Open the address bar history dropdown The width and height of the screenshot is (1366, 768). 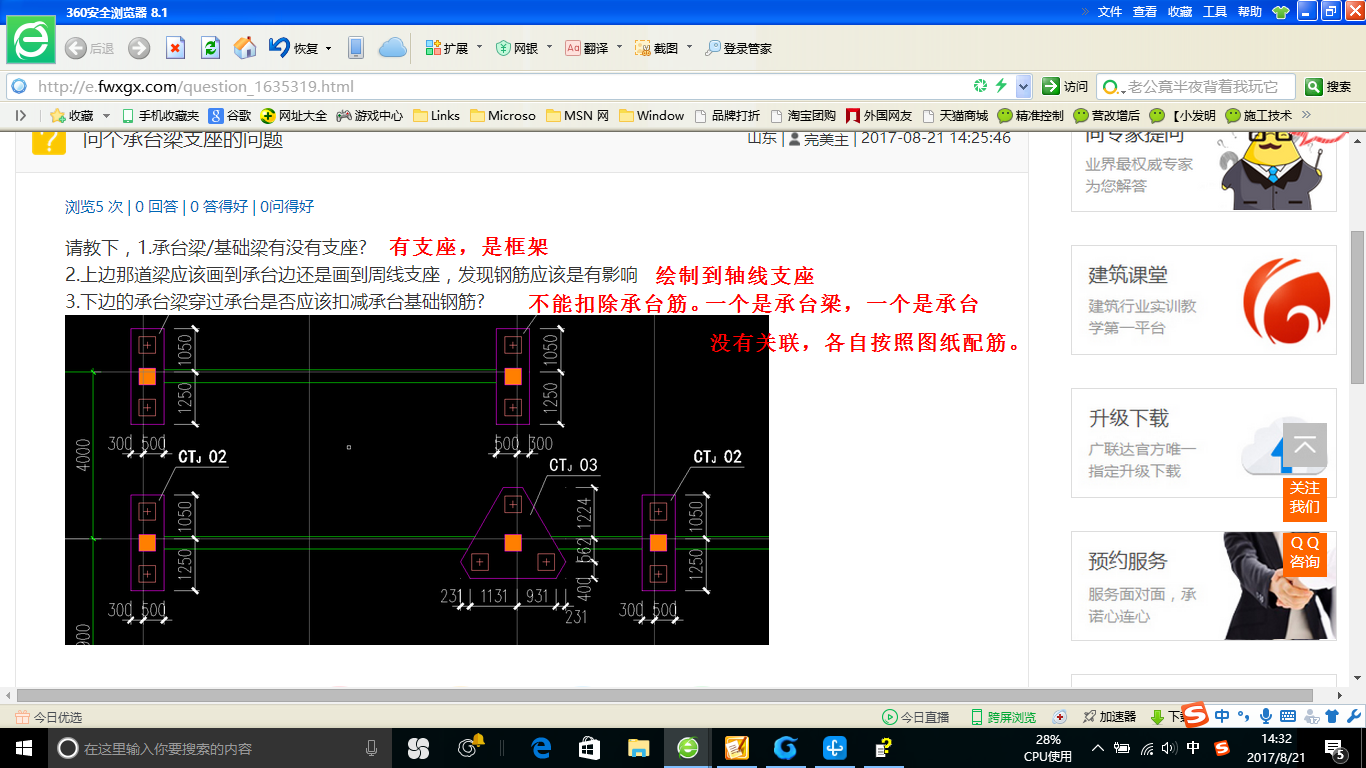(1023, 86)
